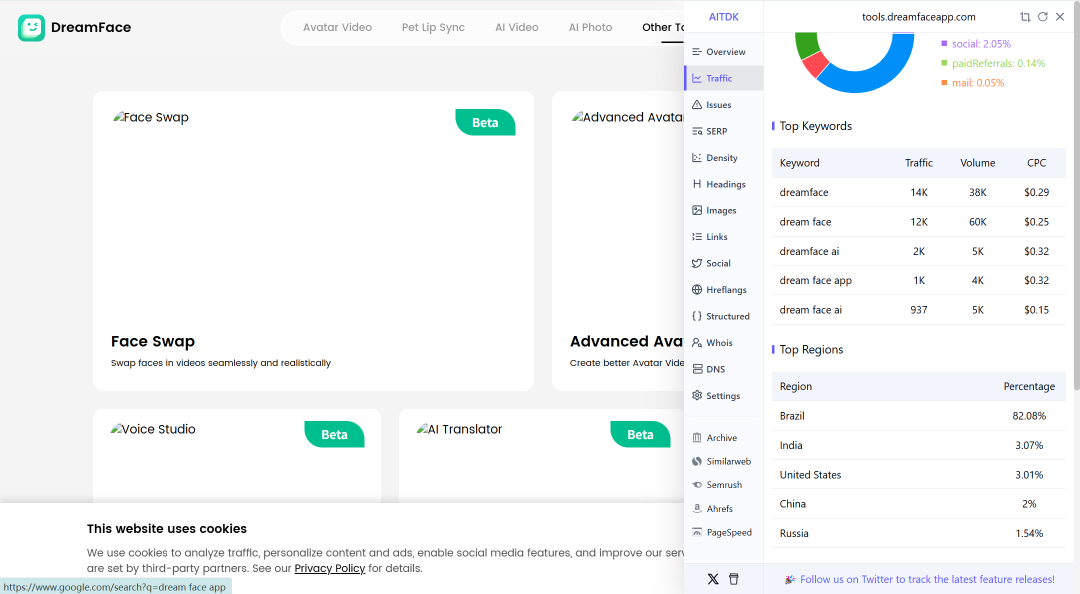The image size is (1080, 594).
Task: Select the AI Photo tab
Action: [x=590, y=28]
